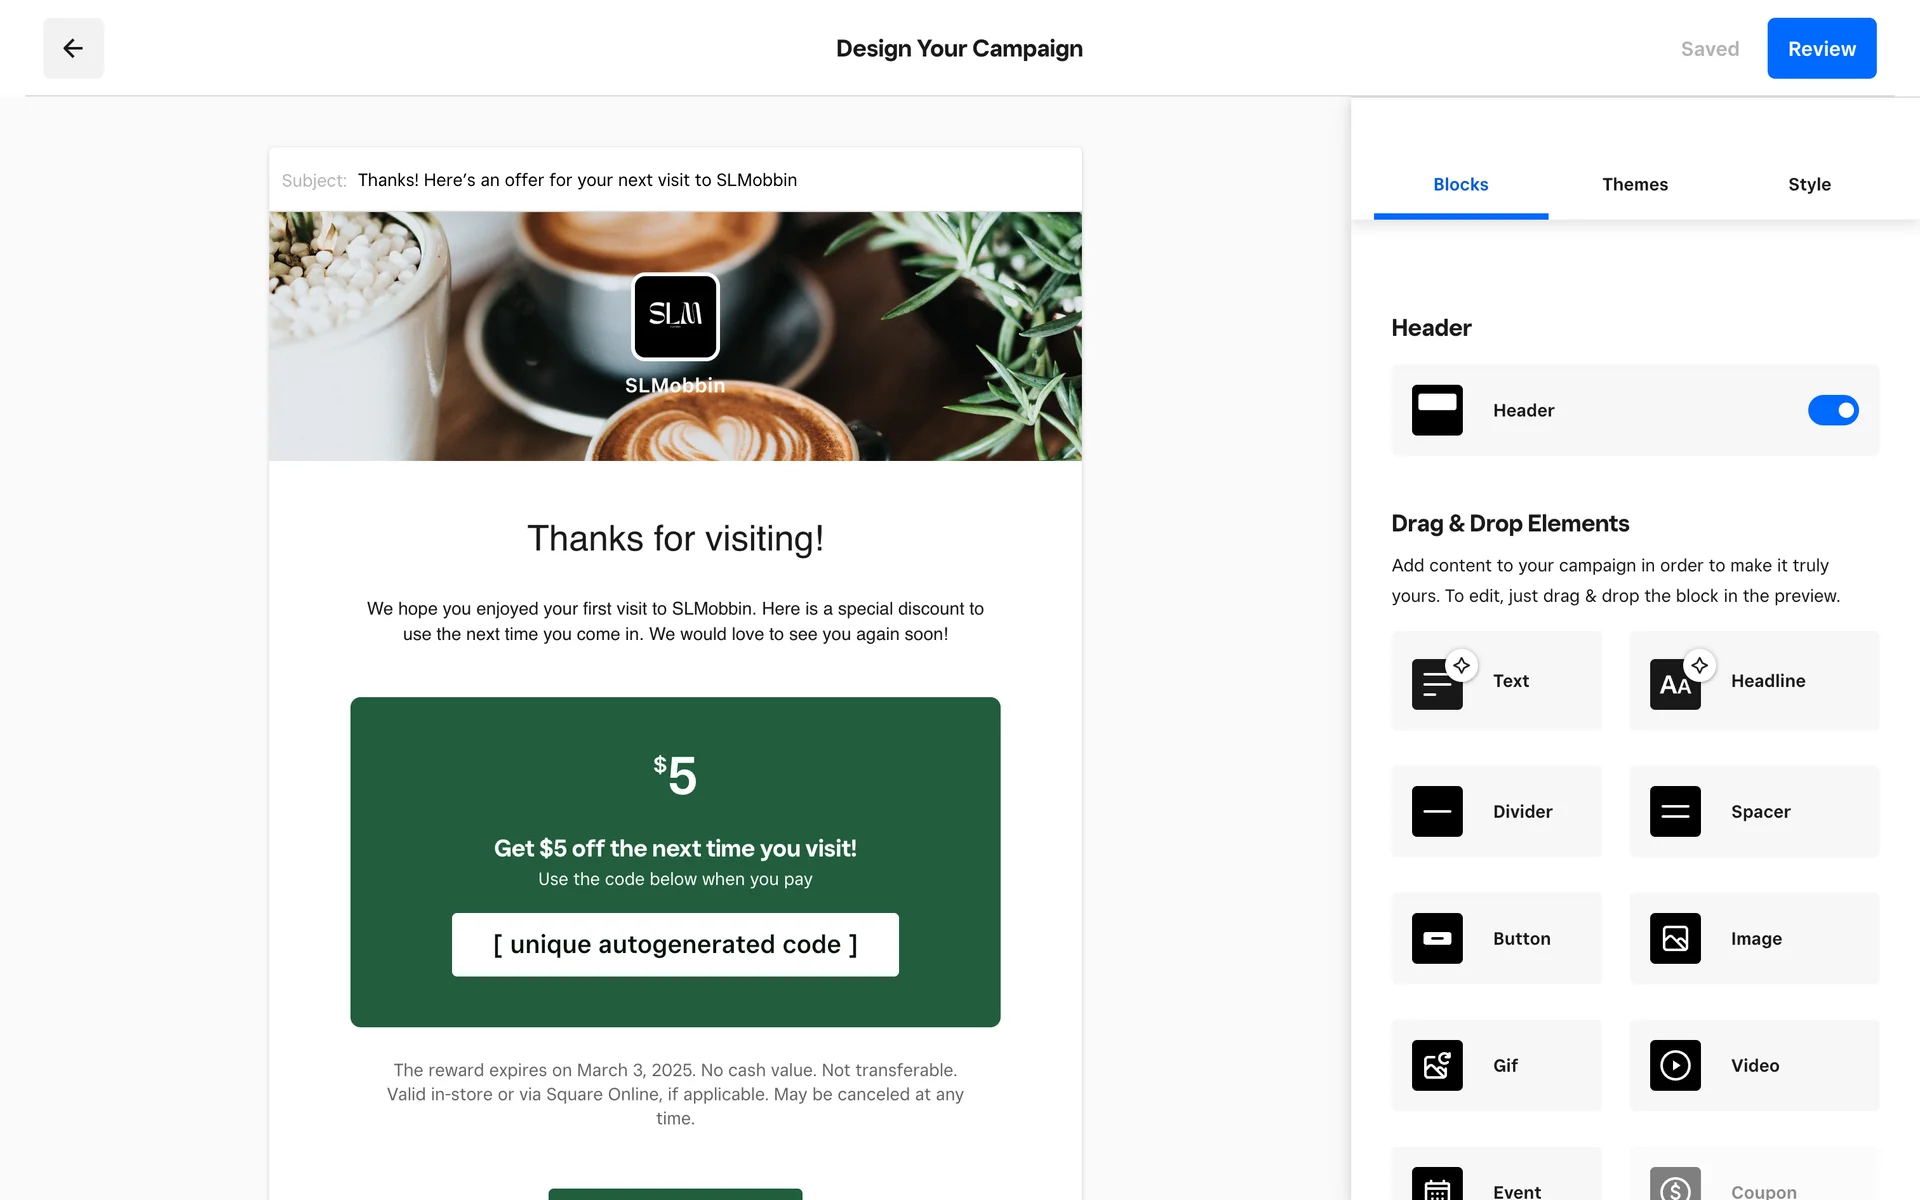Select the Blocks tab

(1460, 184)
